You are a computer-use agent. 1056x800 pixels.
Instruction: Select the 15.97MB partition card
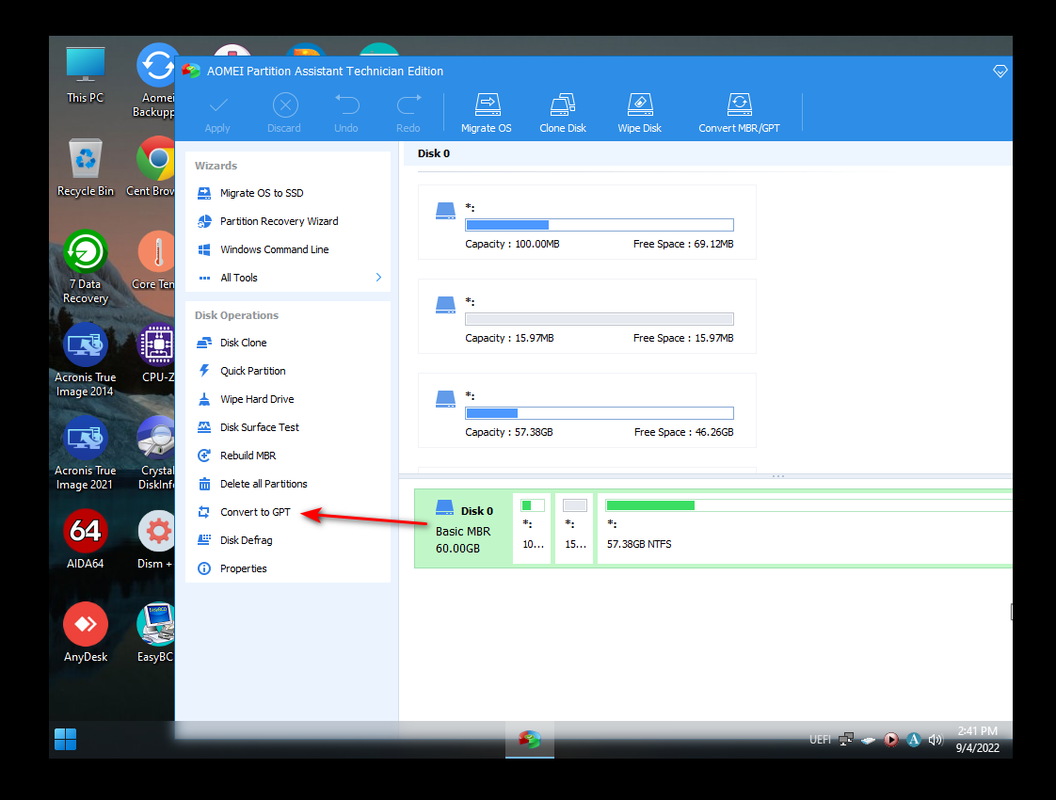pos(587,316)
